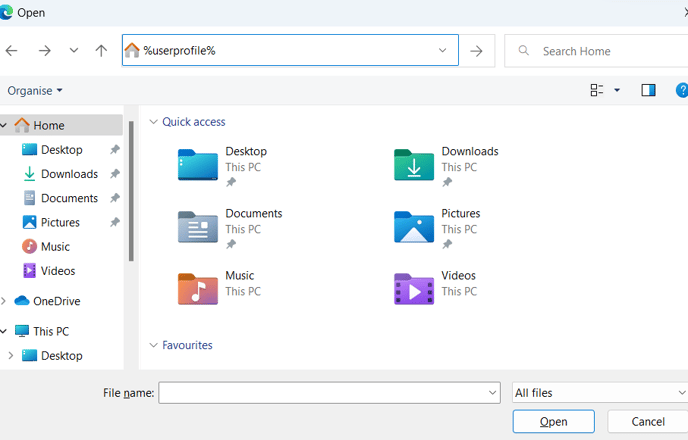
Task: Expand the OneDrive tree node
Action: tap(5, 301)
